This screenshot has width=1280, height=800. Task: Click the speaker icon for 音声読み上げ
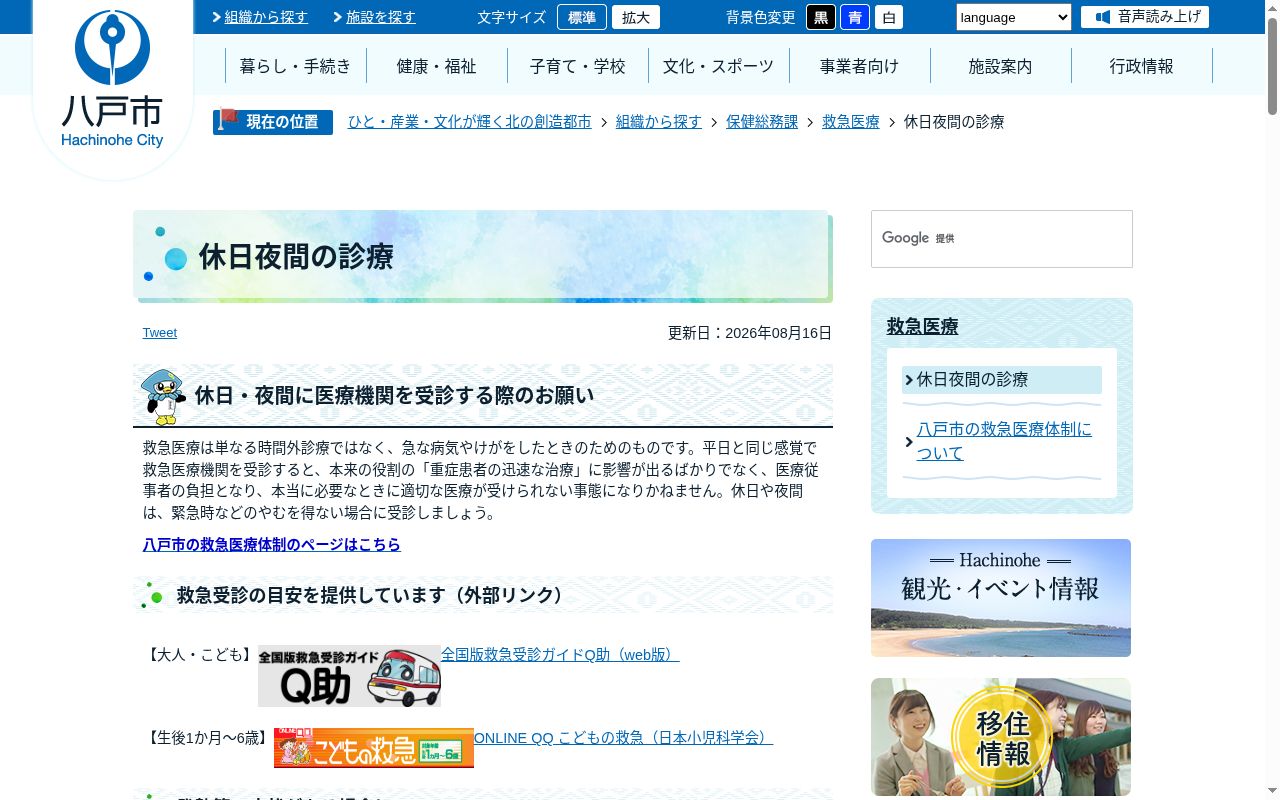pyautogui.click(x=1102, y=17)
